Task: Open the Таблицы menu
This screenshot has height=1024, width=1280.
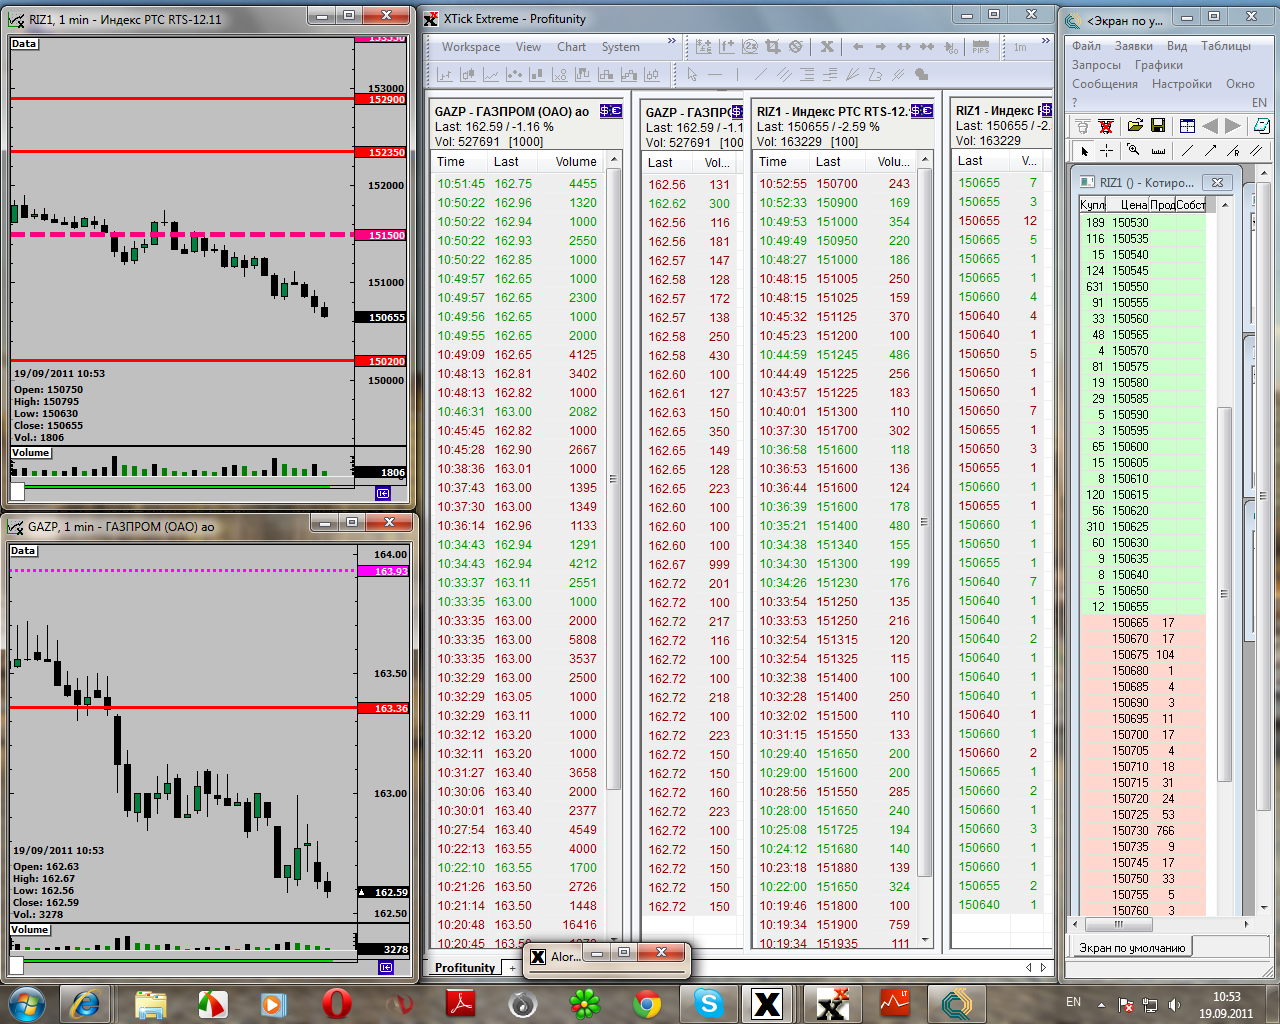Action: 1226,46
